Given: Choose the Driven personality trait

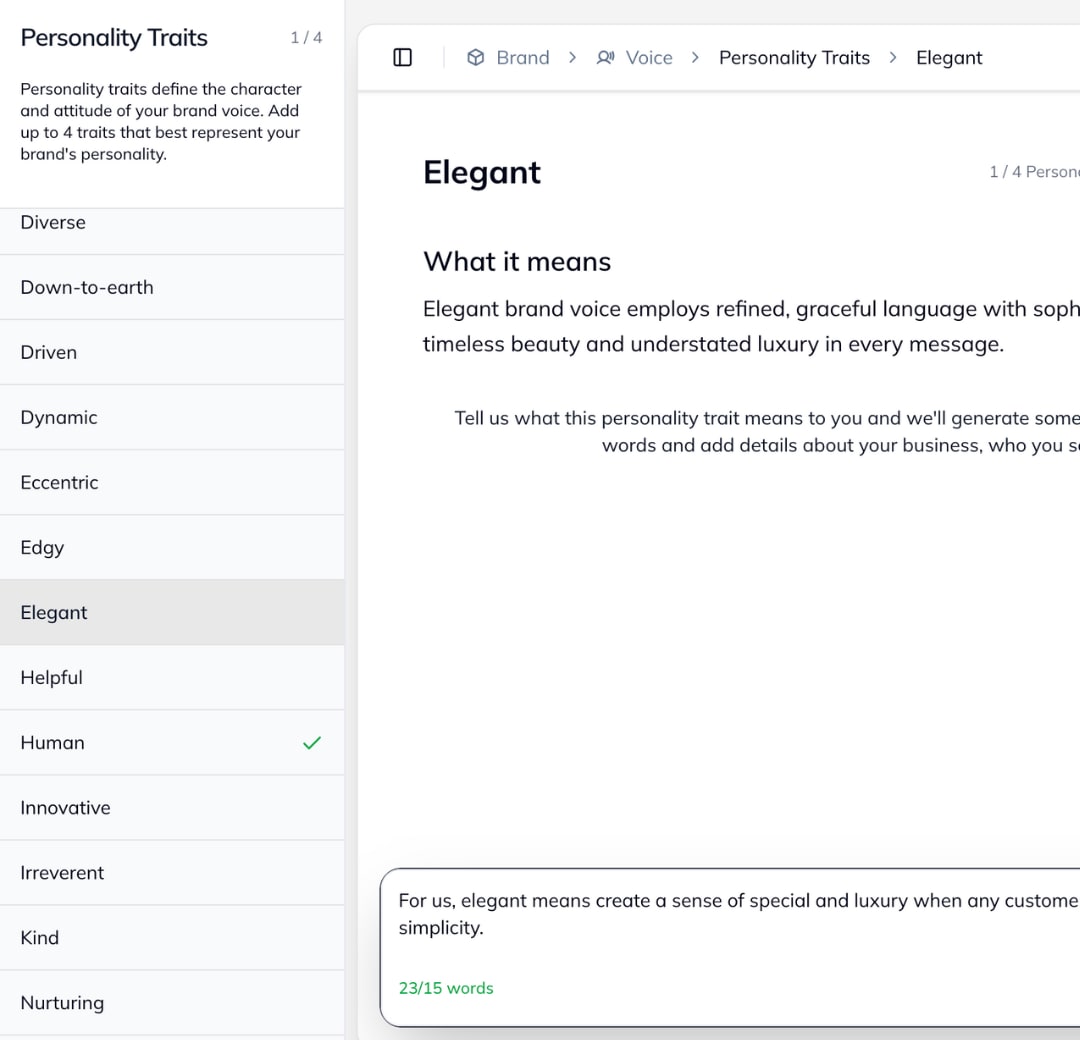Looking at the screenshot, I should [x=49, y=353].
